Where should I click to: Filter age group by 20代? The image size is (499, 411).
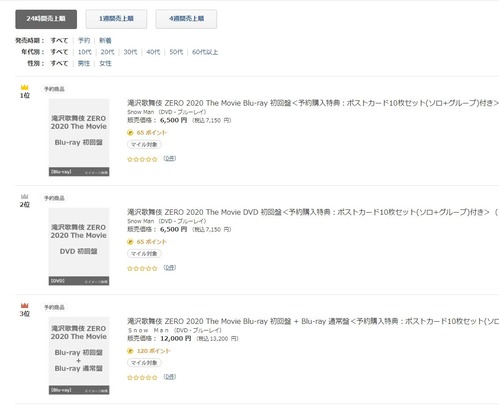pos(107,52)
